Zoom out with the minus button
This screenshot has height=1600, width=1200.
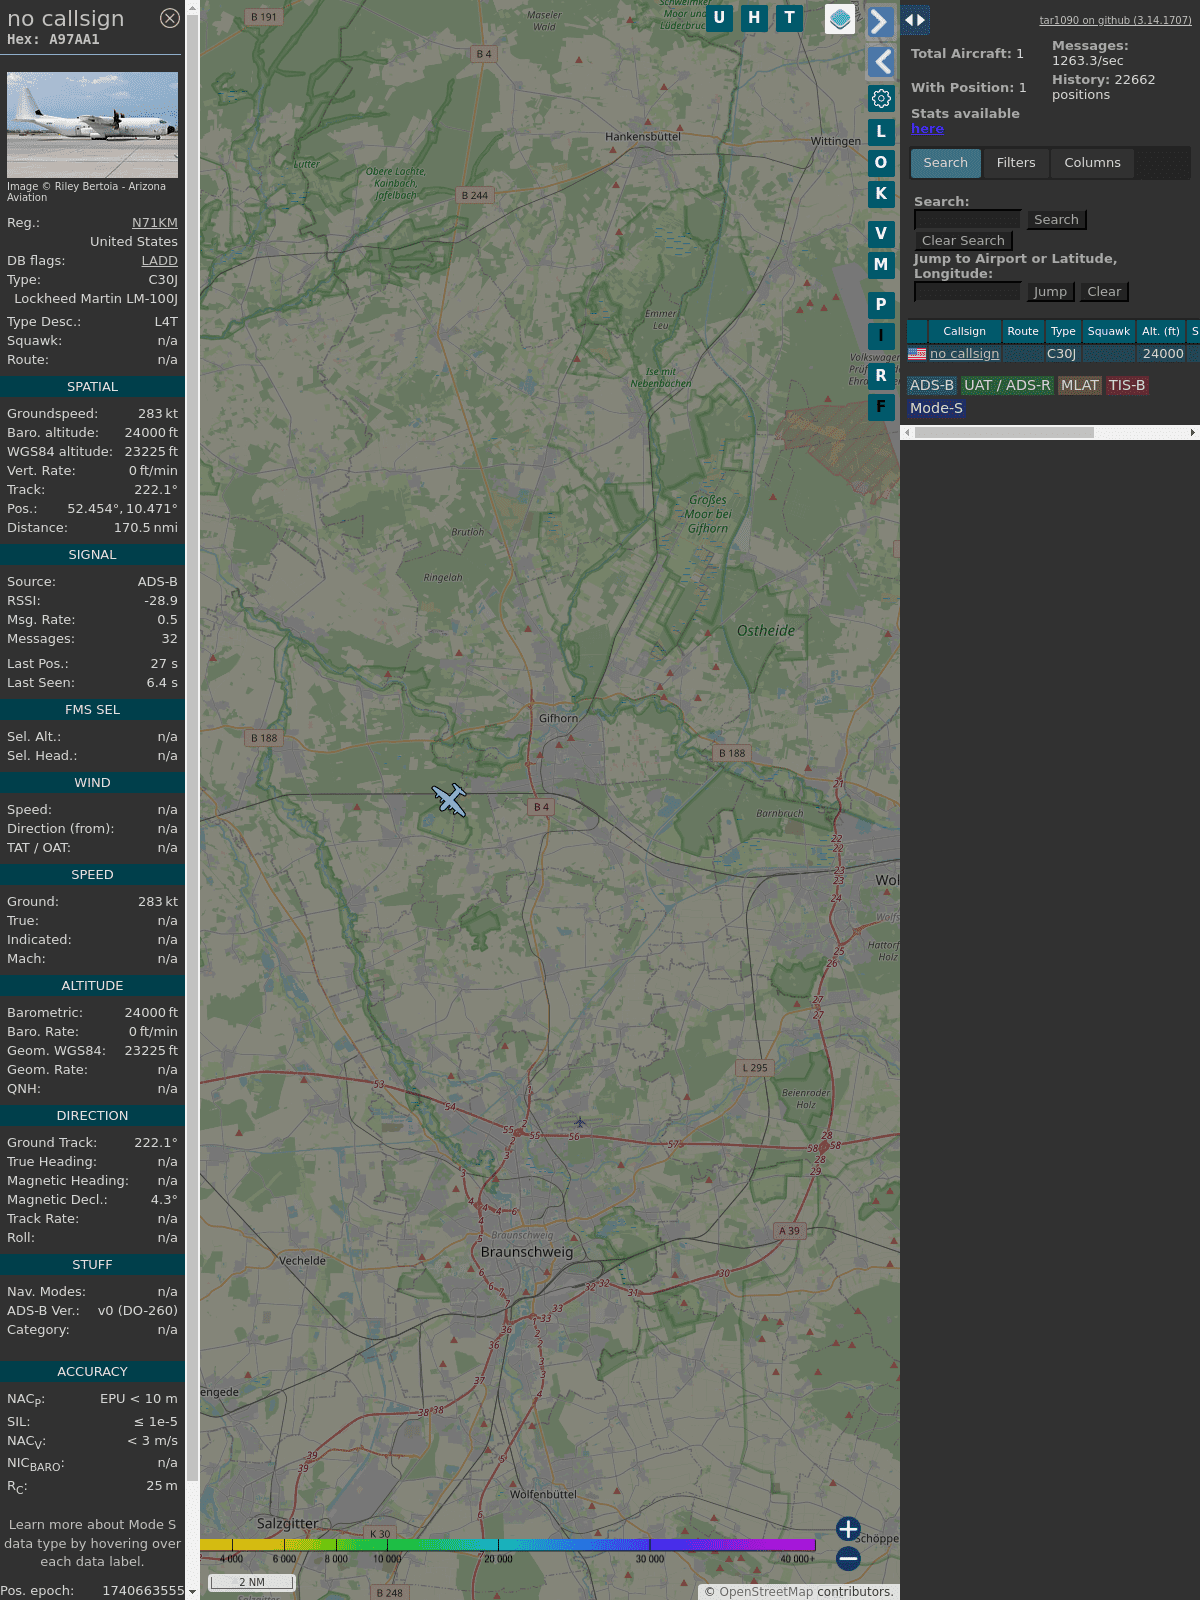[x=848, y=1558]
